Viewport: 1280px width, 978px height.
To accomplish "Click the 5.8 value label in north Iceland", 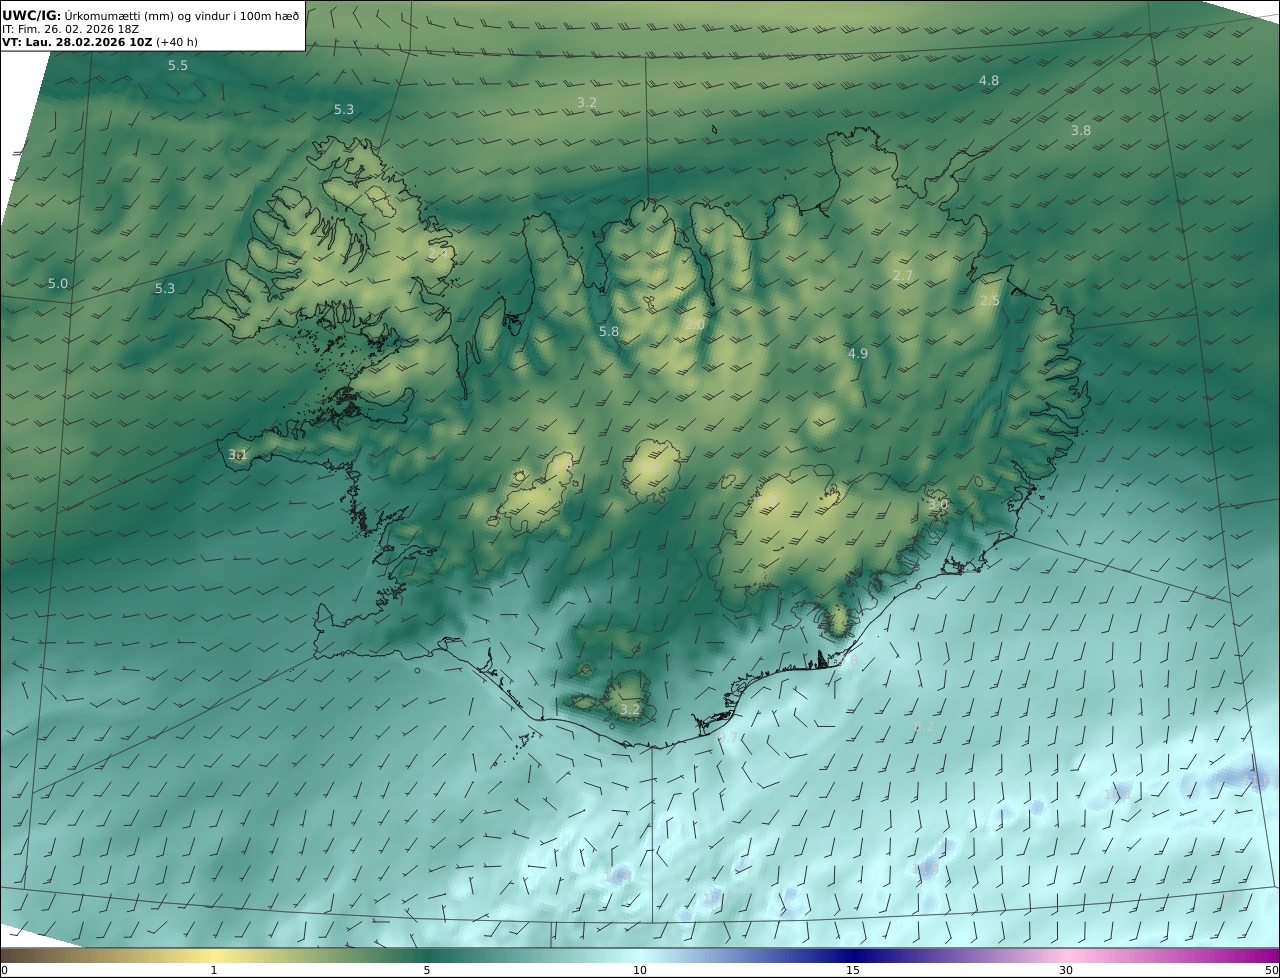I will click(x=608, y=331).
